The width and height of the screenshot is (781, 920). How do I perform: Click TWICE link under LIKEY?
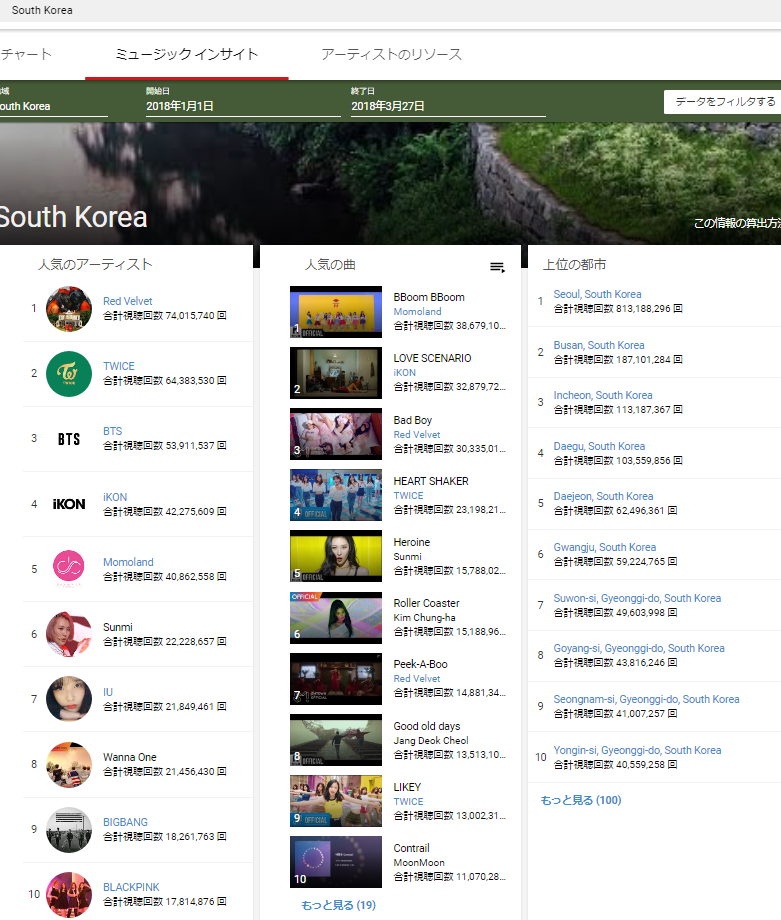click(408, 801)
